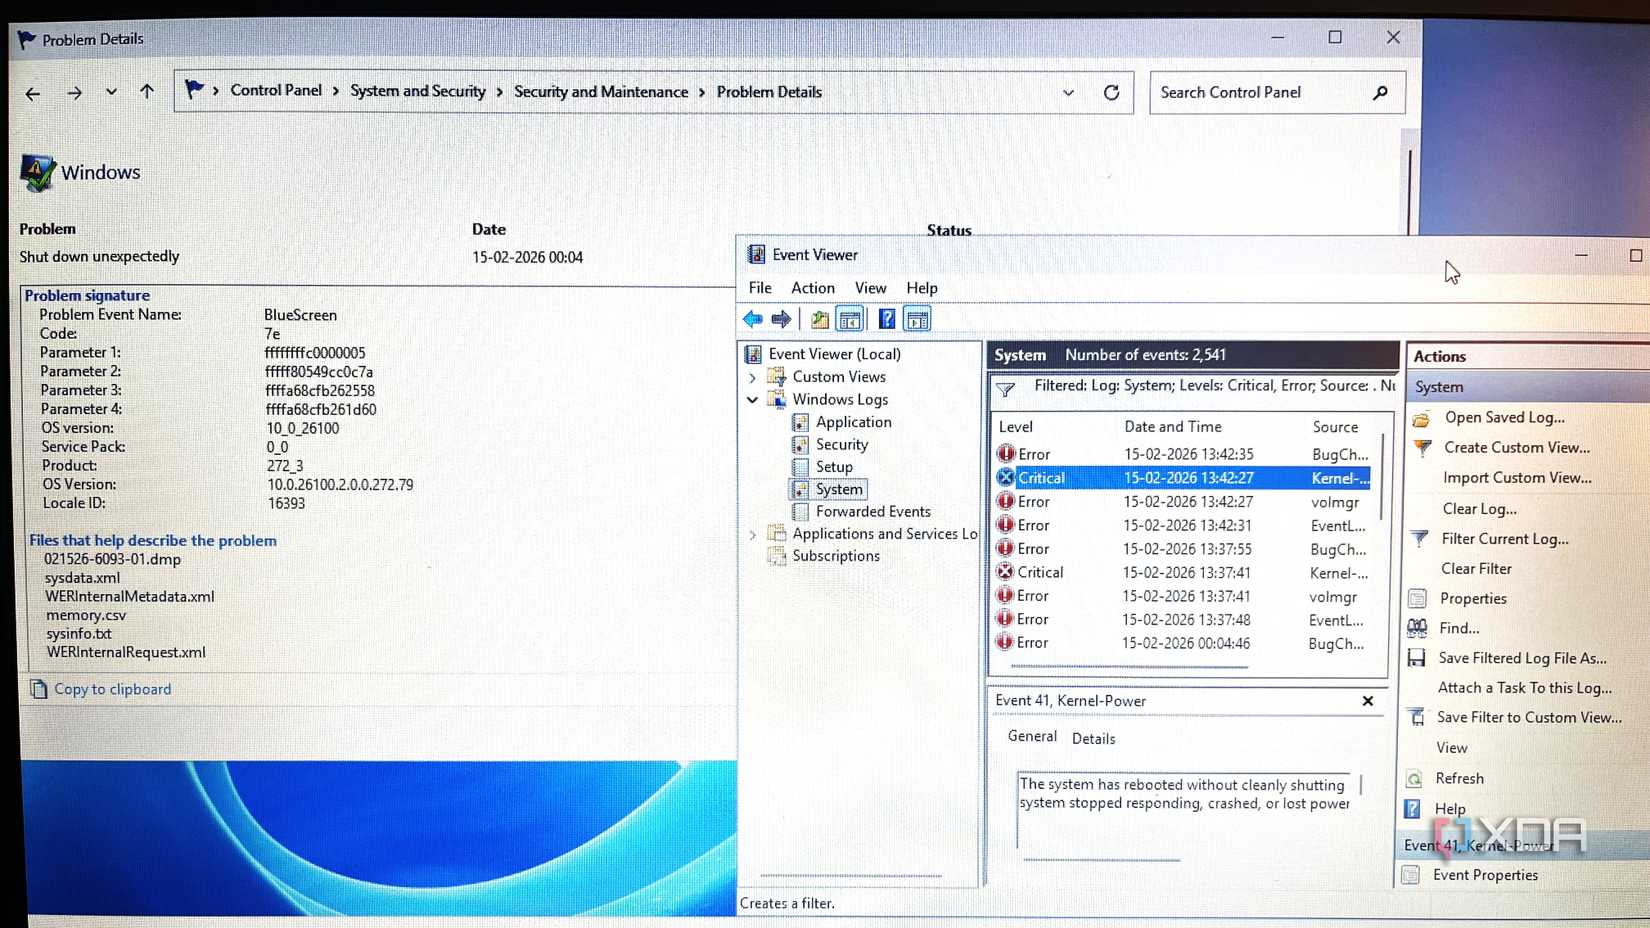Open the address bar history dropdown
The image size is (1650, 928).
(1068, 92)
